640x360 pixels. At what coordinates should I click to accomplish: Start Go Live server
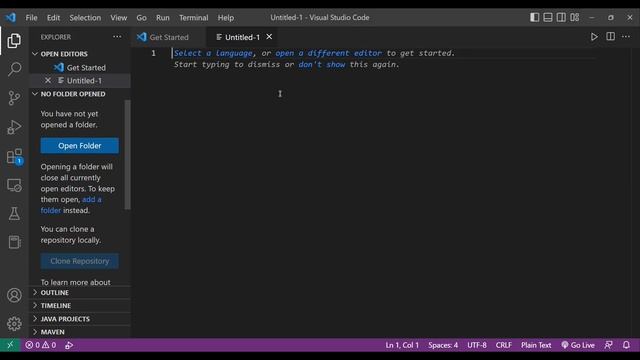click(x=578, y=345)
